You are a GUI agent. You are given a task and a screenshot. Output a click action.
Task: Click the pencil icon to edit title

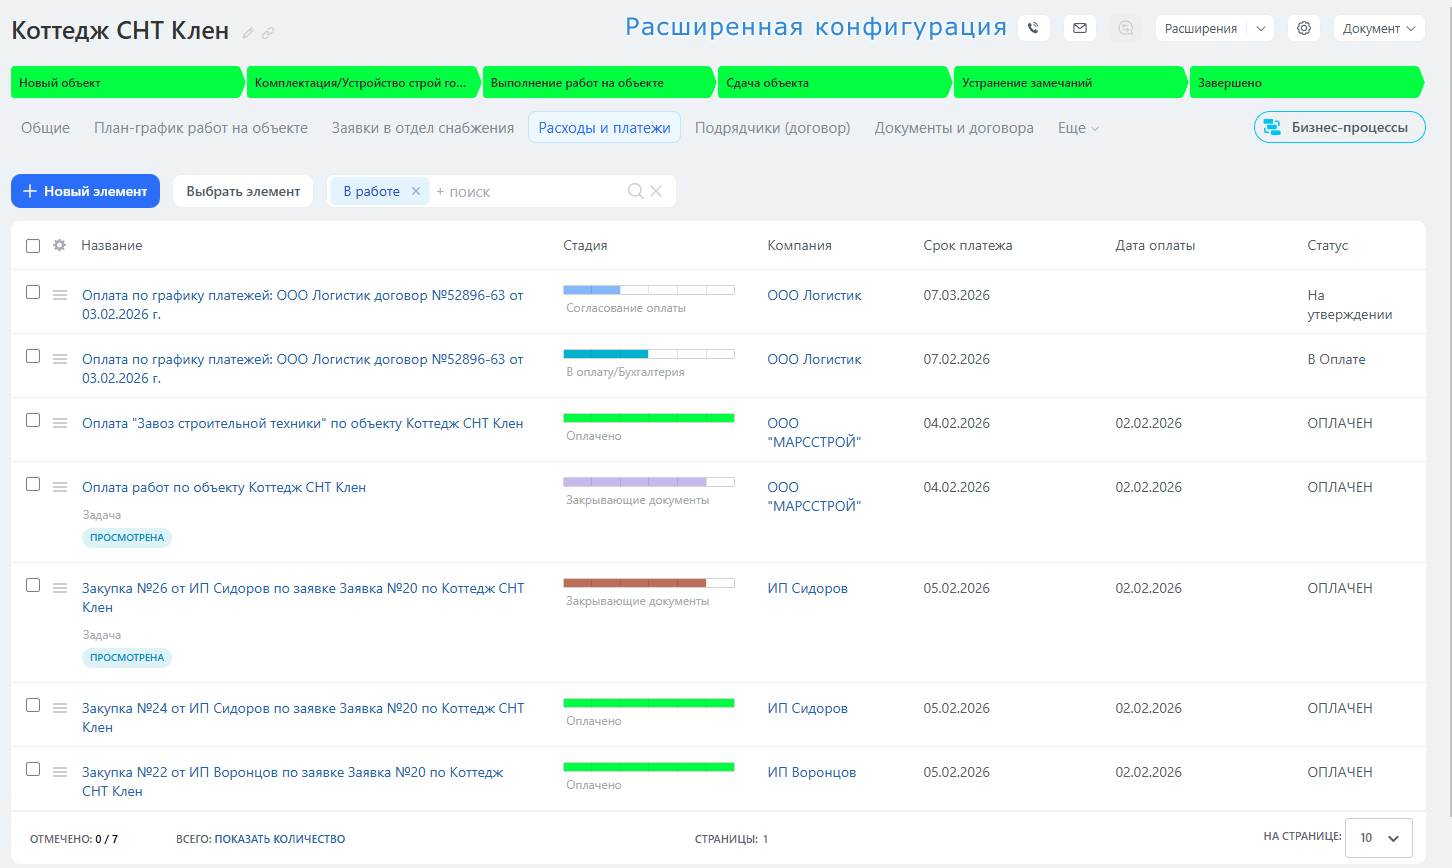click(248, 33)
